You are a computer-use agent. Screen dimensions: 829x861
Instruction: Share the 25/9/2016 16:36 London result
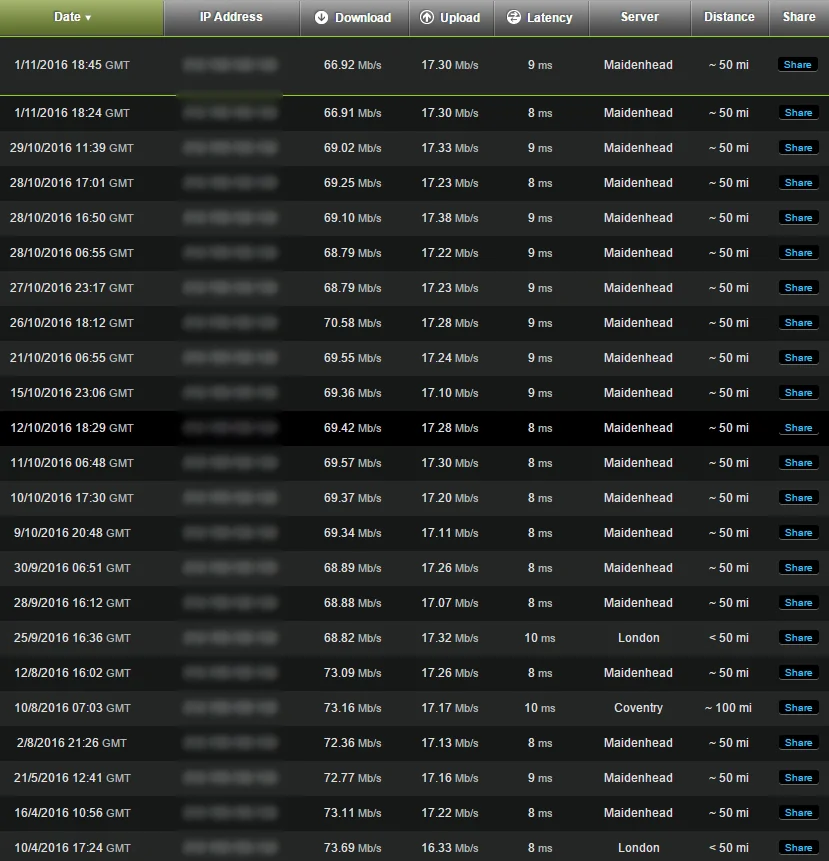(x=798, y=638)
